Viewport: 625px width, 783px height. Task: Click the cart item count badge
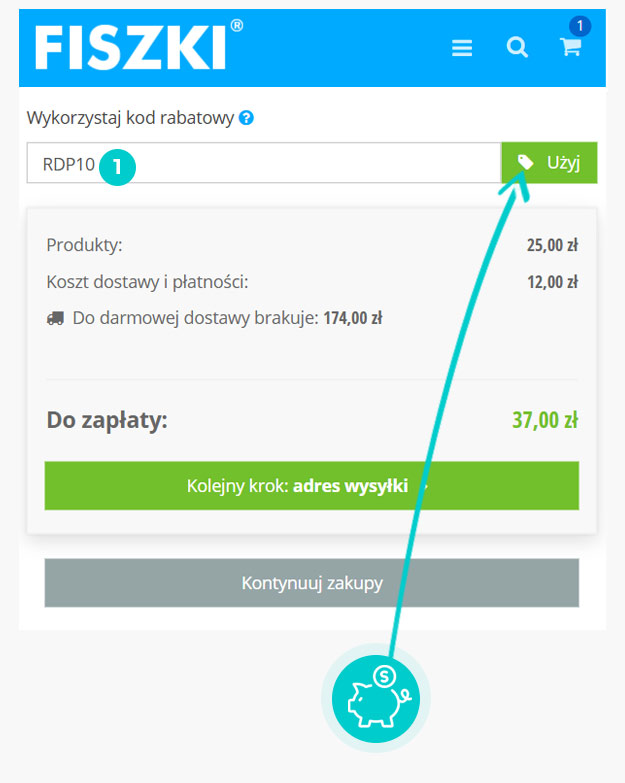click(580, 25)
